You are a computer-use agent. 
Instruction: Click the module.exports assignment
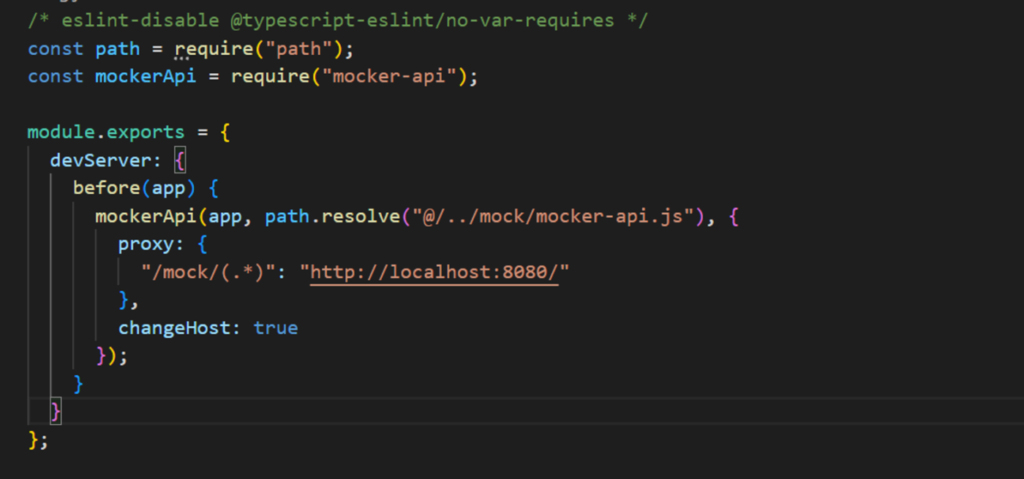pos(105,132)
